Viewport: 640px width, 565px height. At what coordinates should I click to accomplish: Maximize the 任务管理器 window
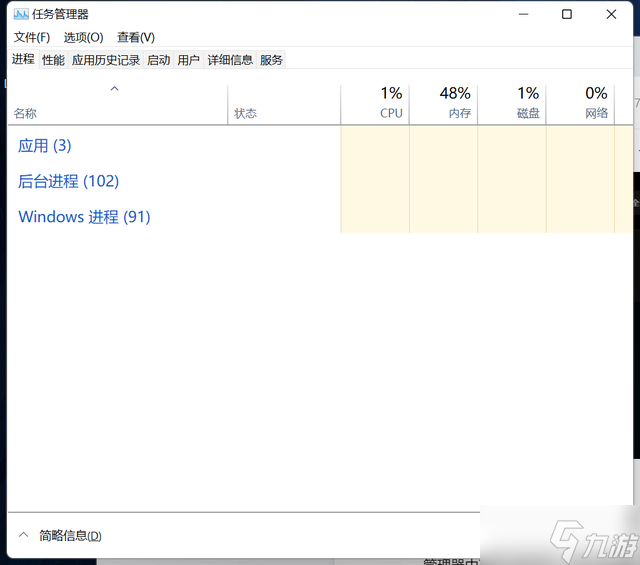[567, 14]
